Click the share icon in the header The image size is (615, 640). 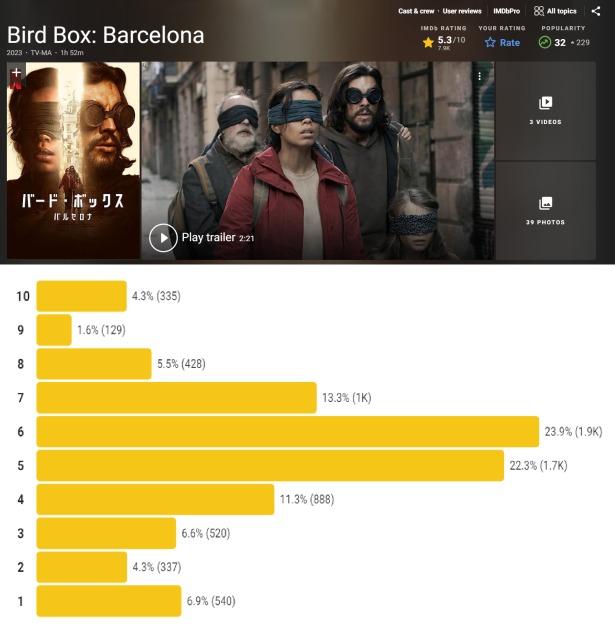coord(596,11)
